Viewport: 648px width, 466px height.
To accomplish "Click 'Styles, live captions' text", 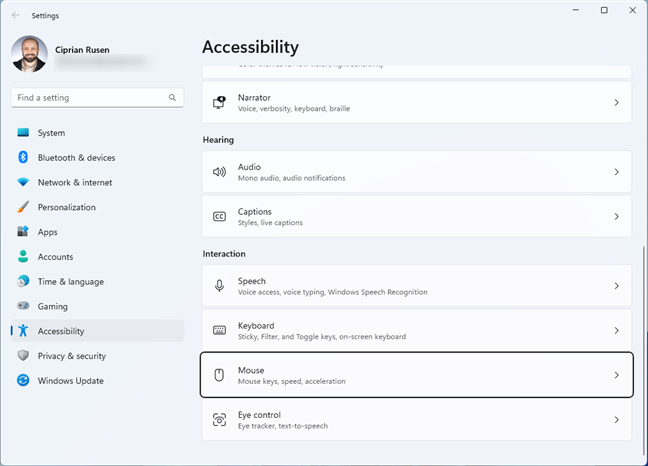I will (x=270, y=223).
